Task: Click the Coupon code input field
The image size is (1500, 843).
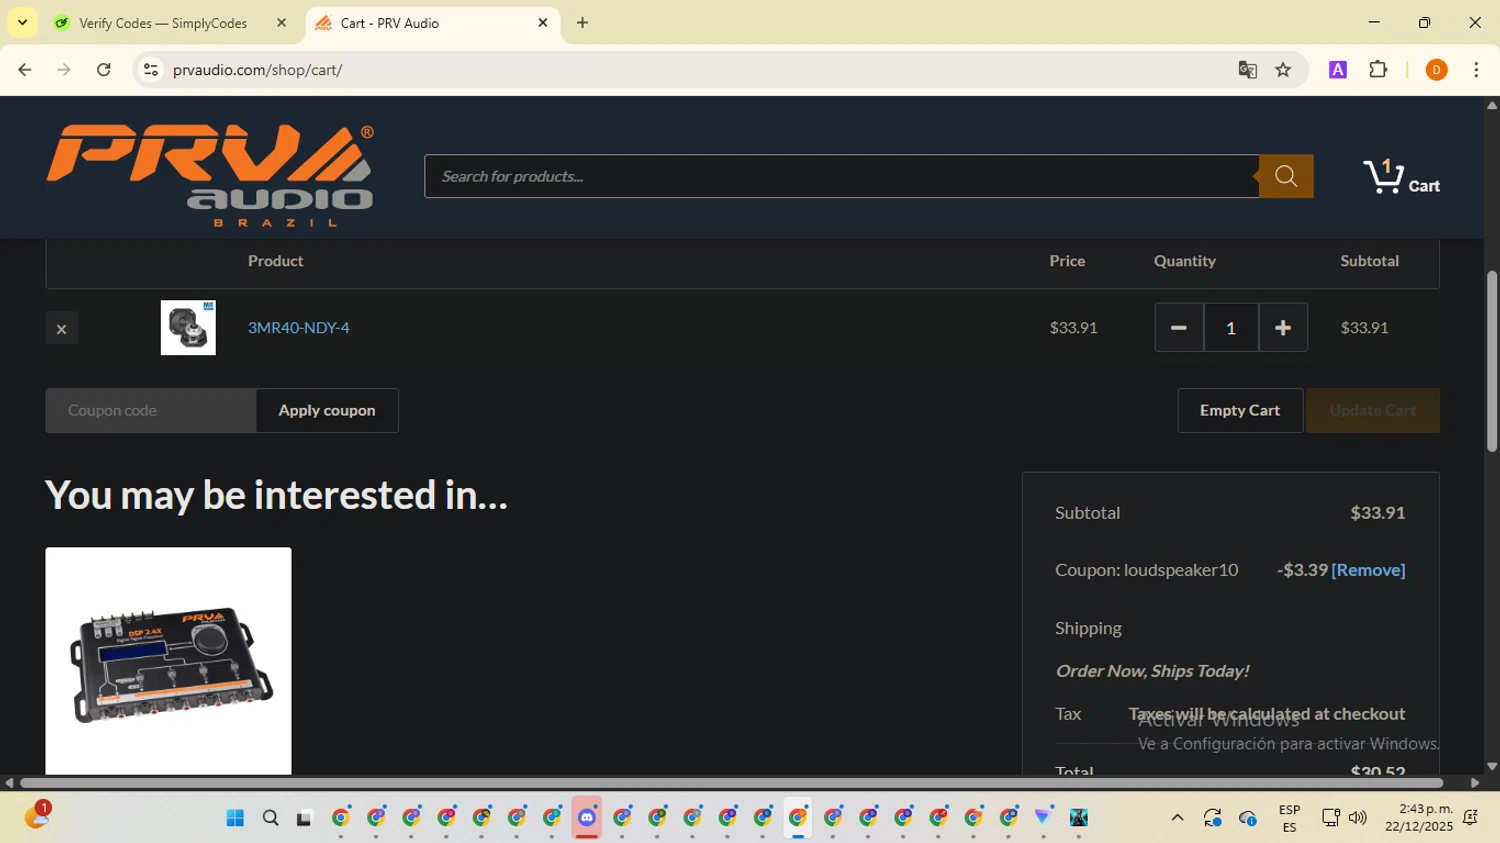Action: [x=150, y=411]
